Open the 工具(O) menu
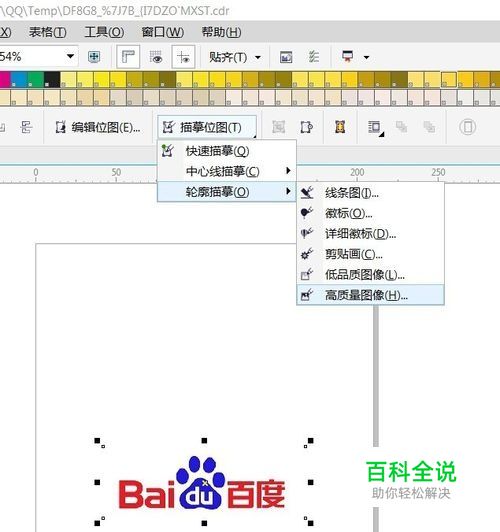The image size is (500, 532). [104, 33]
